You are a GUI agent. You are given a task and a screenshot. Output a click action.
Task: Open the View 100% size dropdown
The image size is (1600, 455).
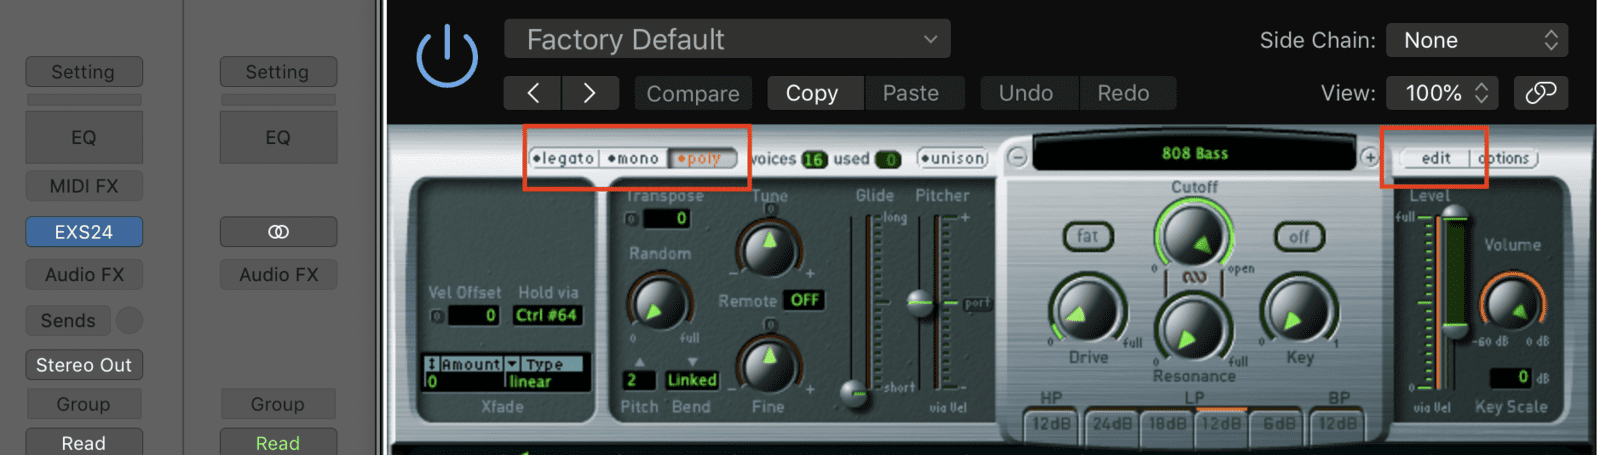1442,93
